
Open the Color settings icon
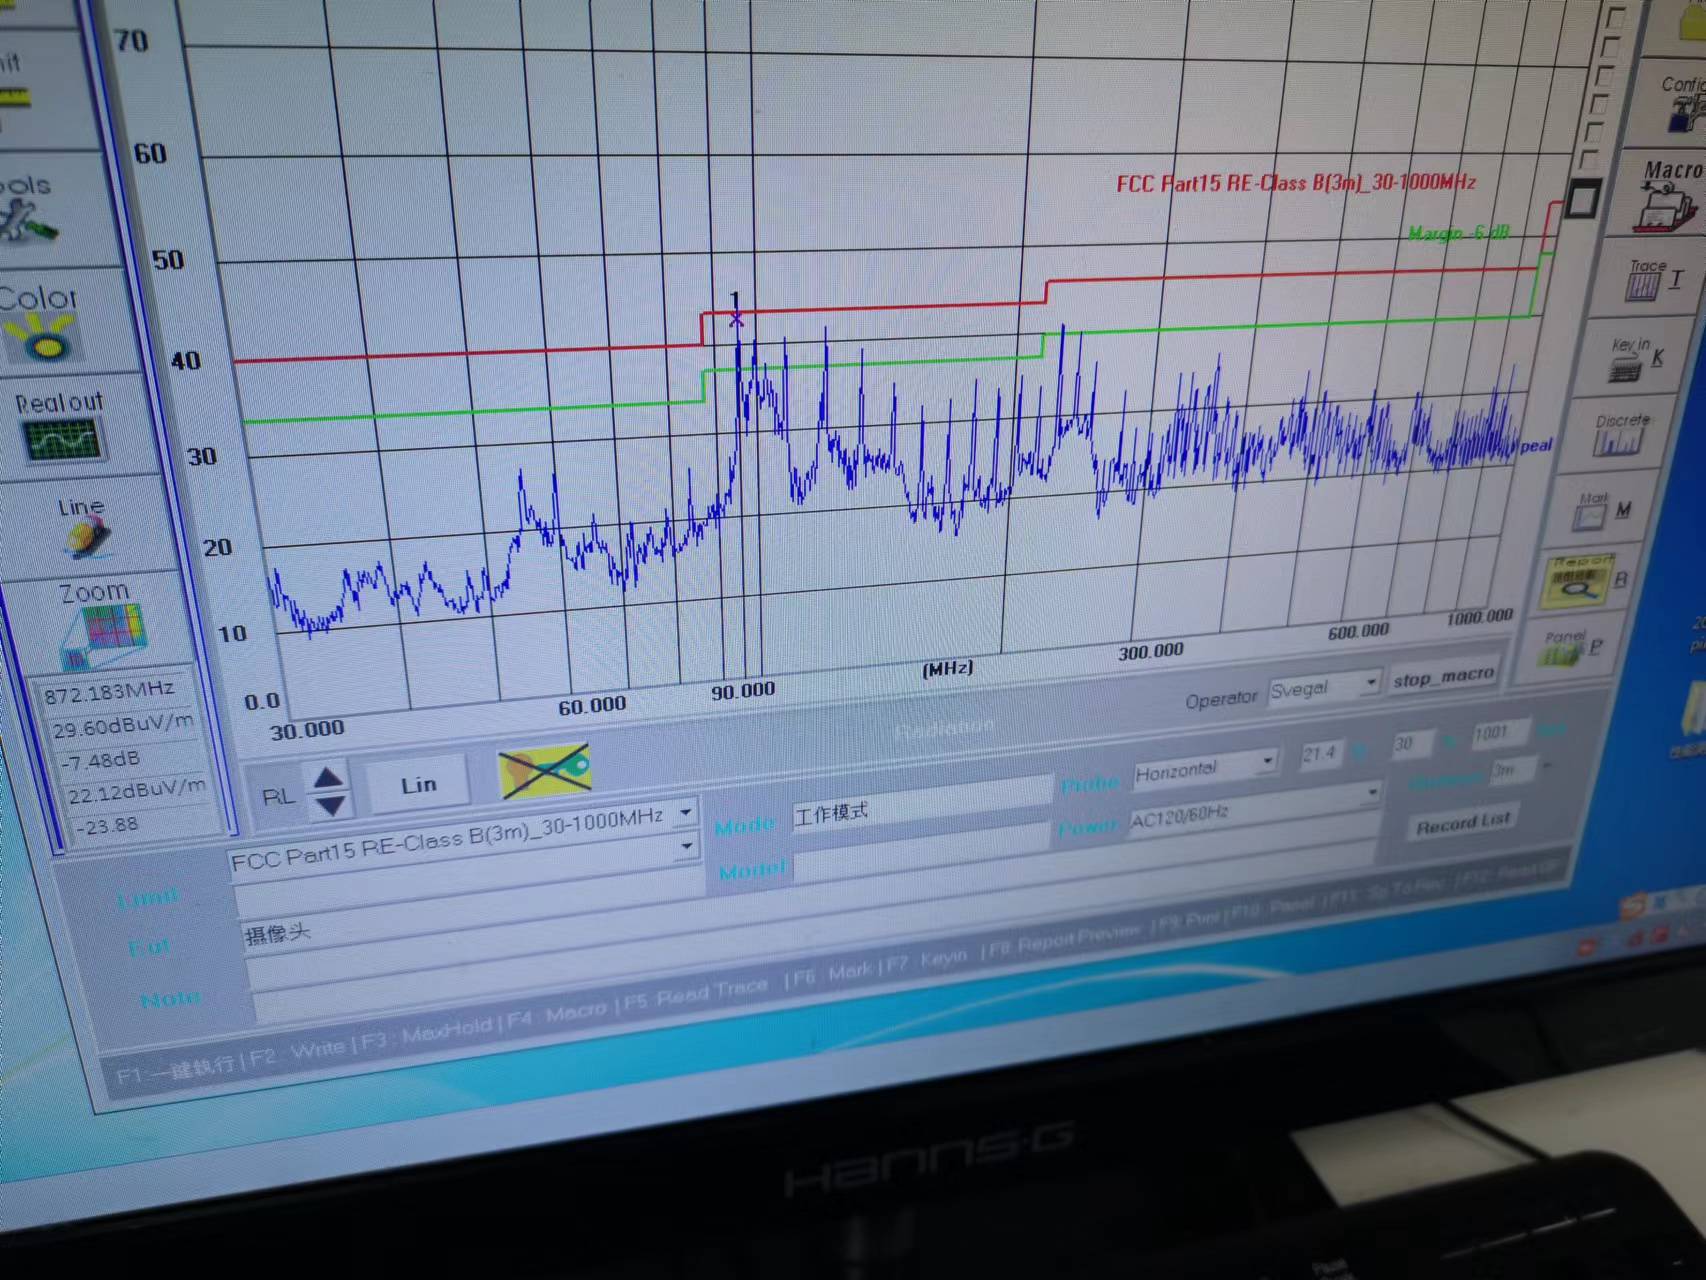(43, 338)
